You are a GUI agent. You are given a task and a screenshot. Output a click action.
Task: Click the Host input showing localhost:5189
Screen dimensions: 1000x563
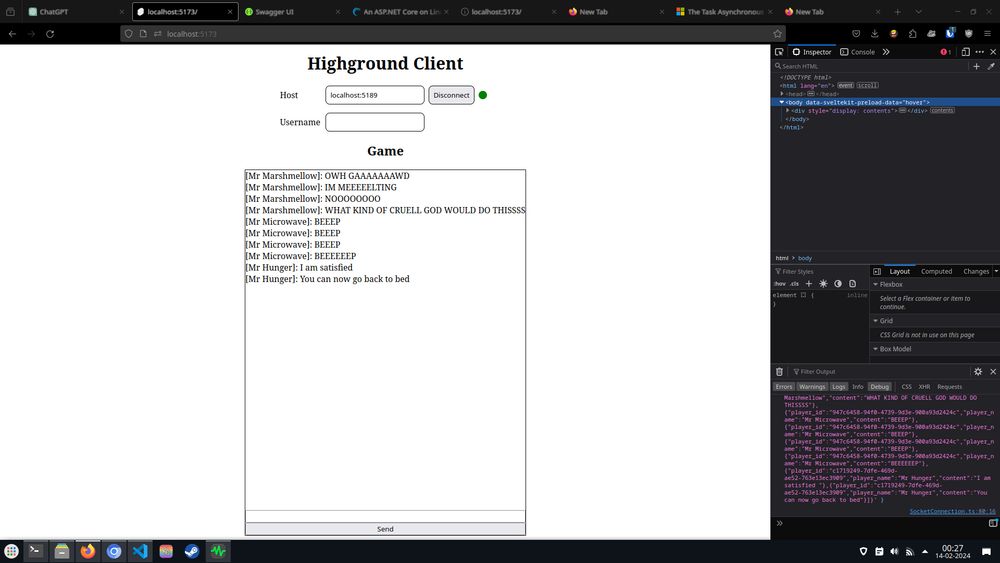374,95
